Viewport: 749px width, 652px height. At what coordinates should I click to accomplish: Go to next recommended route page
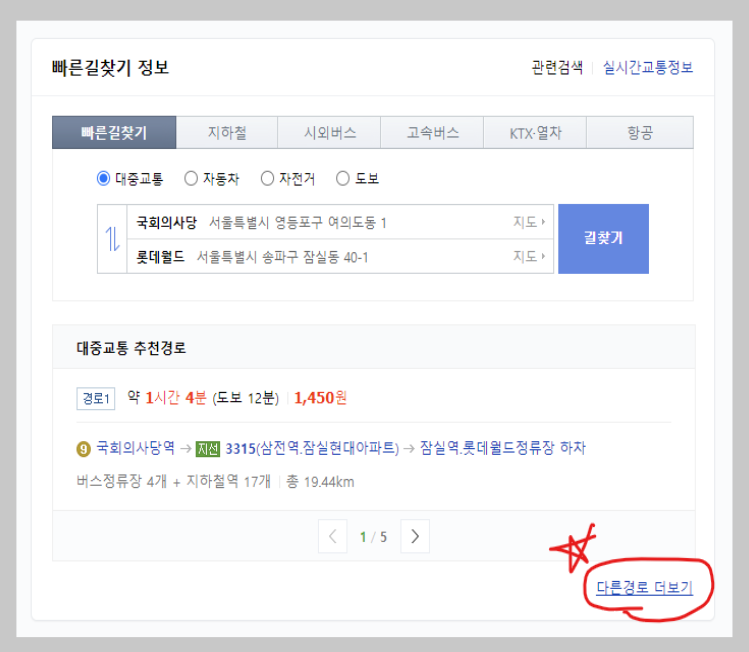click(415, 536)
